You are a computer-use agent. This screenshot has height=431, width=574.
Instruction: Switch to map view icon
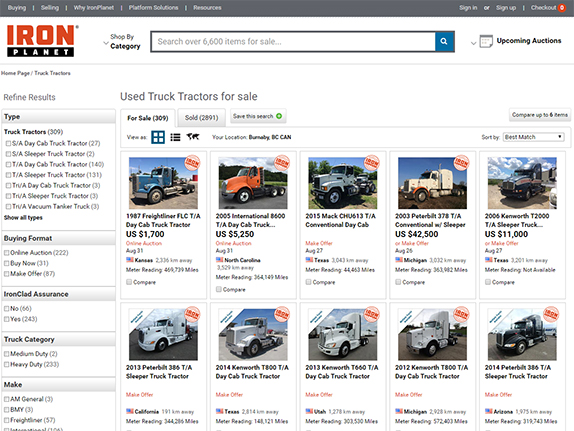[x=193, y=137]
